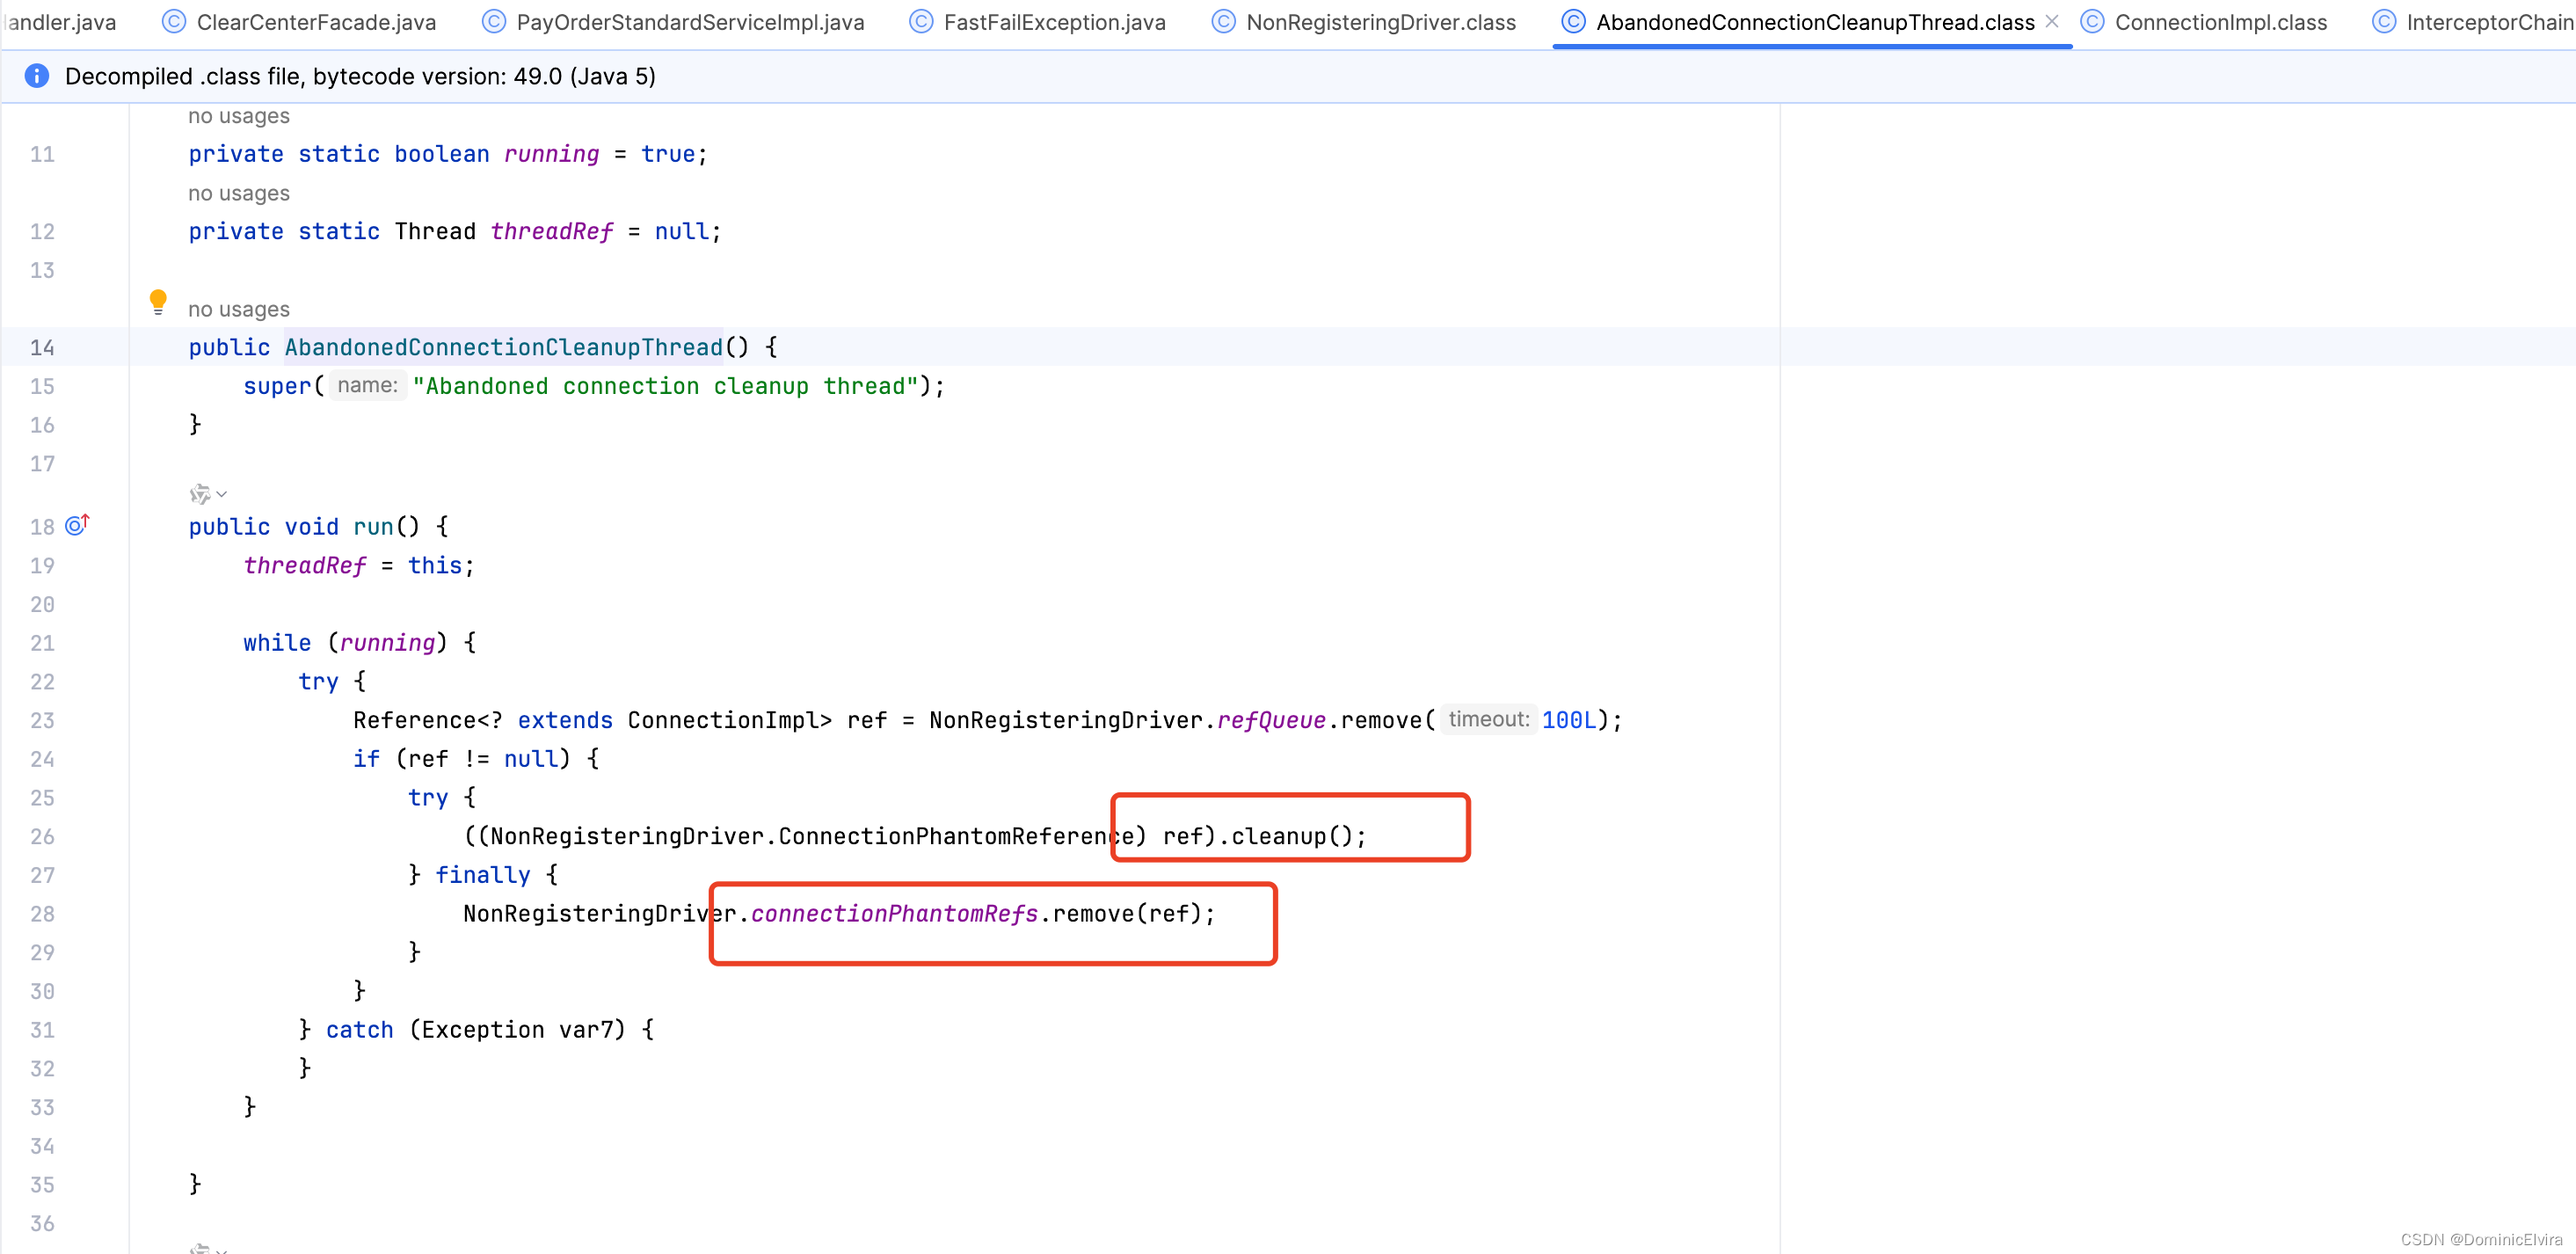Click the 'no usages' hint above threadRef field
This screenshot has height=1254, width=2576.
tap(239, 193)
